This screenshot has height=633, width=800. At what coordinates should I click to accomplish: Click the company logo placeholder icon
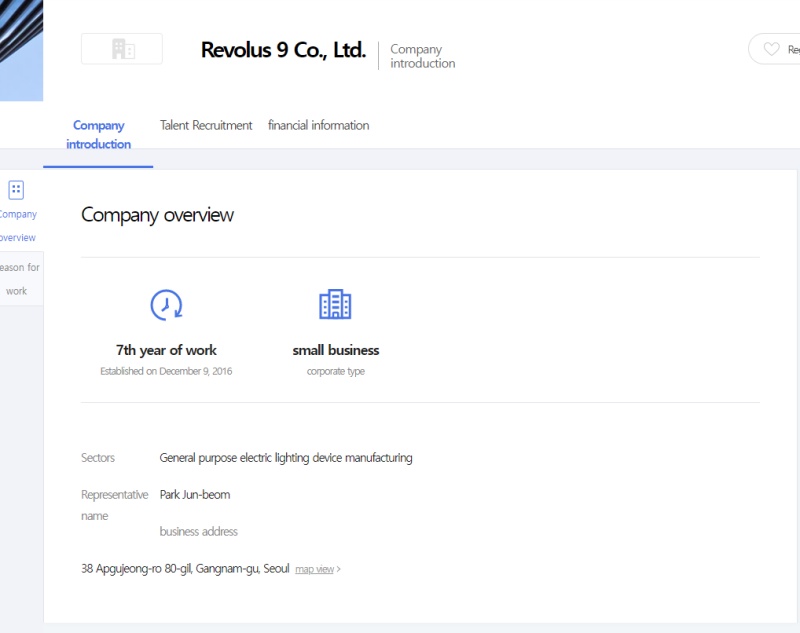122,49
